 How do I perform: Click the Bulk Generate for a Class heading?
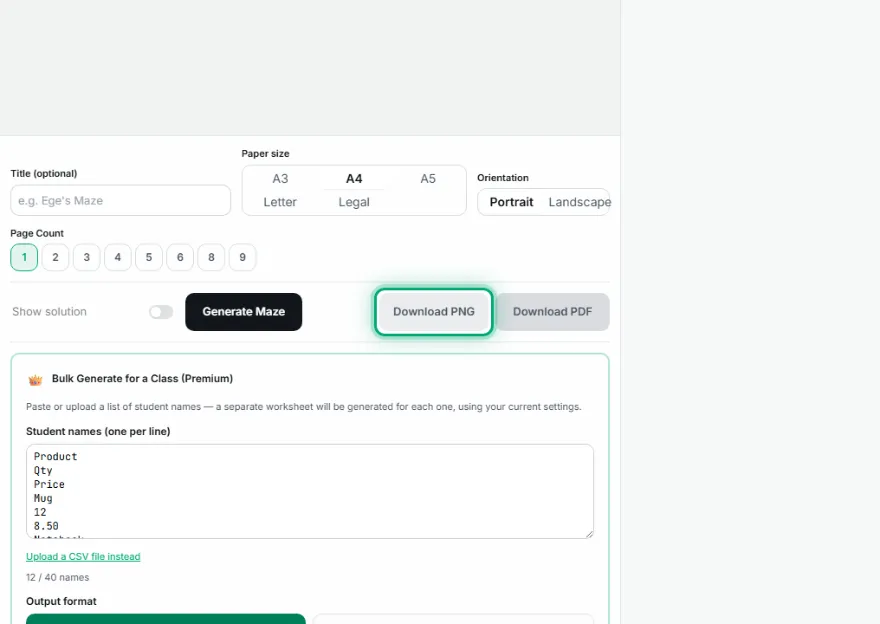(x=143, y=379)
